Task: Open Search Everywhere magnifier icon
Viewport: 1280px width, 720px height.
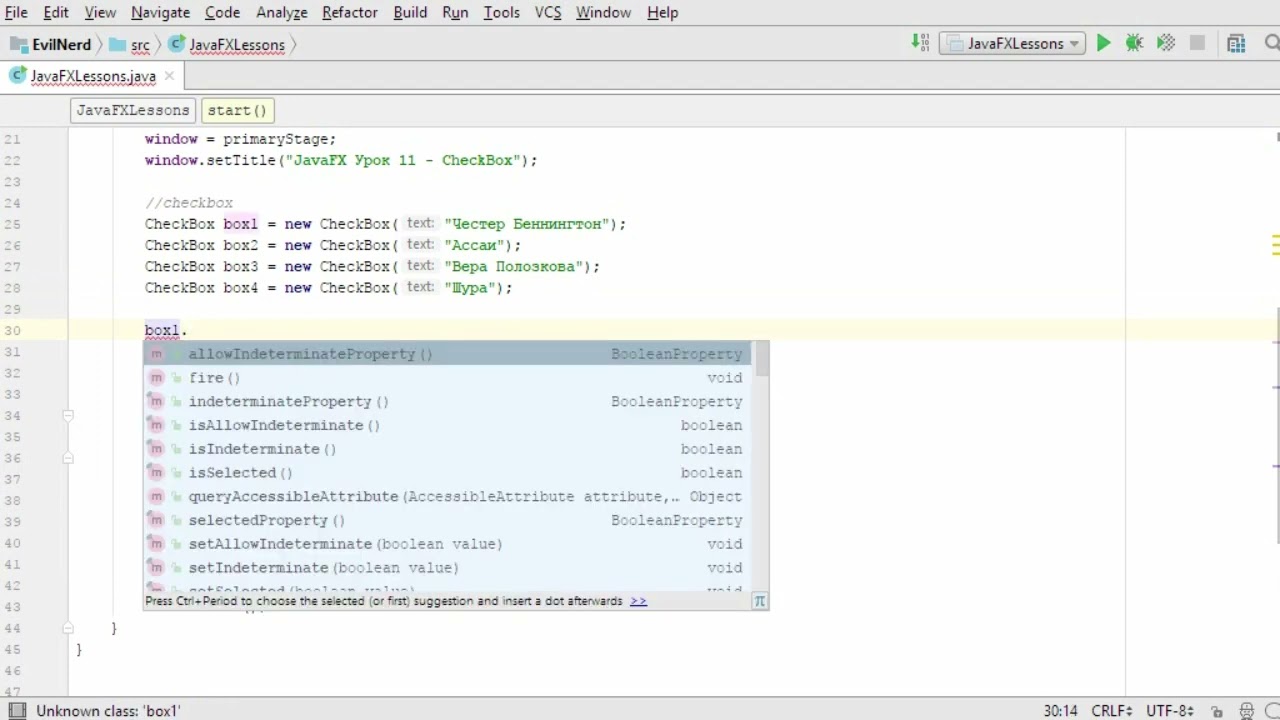Action: (1272, 43)
